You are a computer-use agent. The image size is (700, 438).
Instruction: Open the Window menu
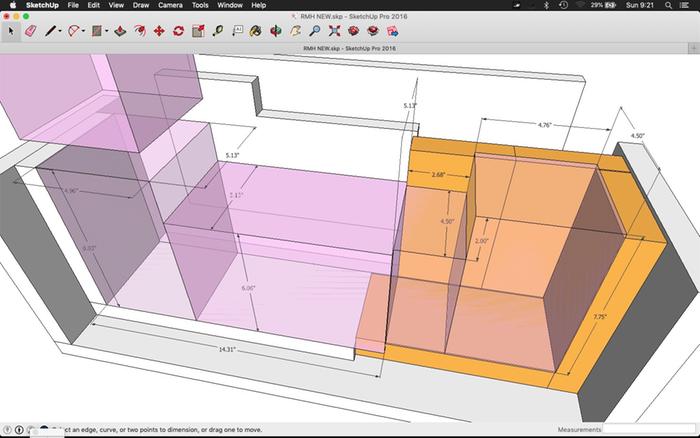[229, 6]
